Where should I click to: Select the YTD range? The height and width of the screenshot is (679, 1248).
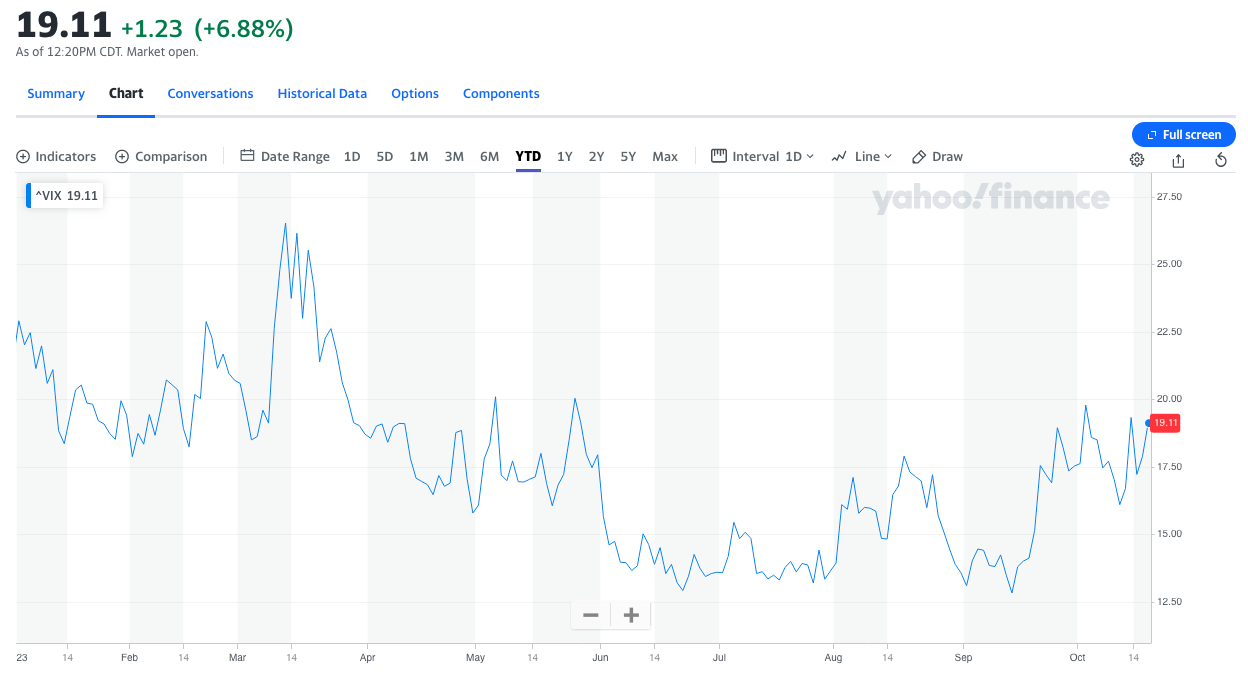pos(528,156)
